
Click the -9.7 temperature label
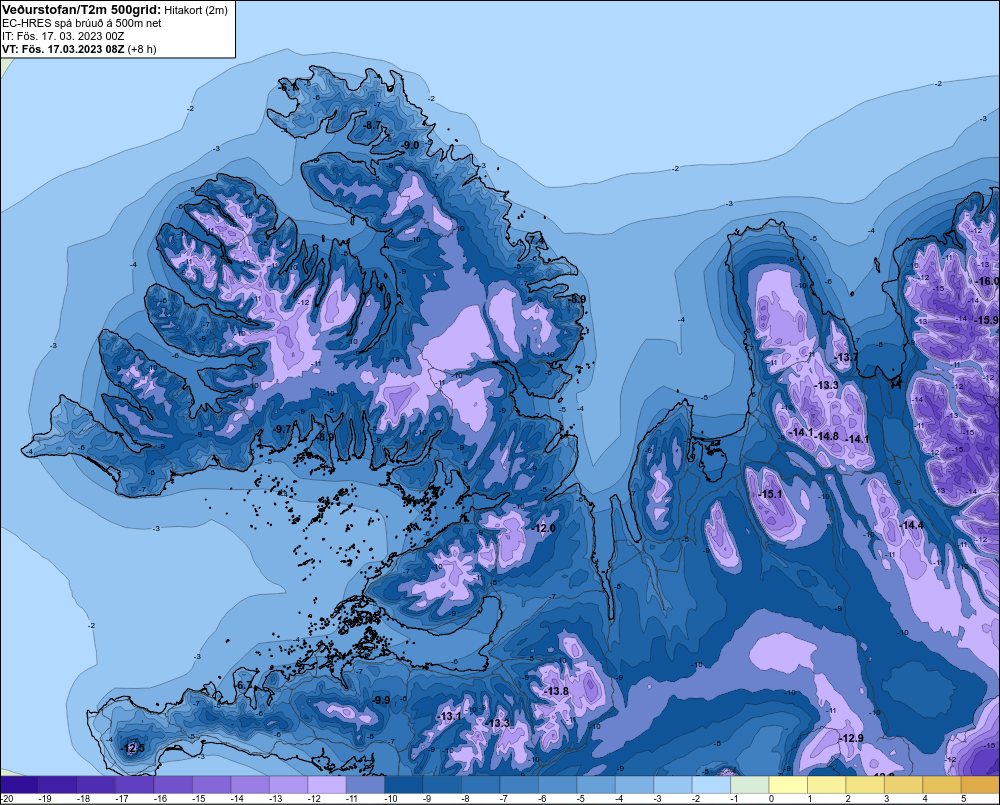click(282, 429)
